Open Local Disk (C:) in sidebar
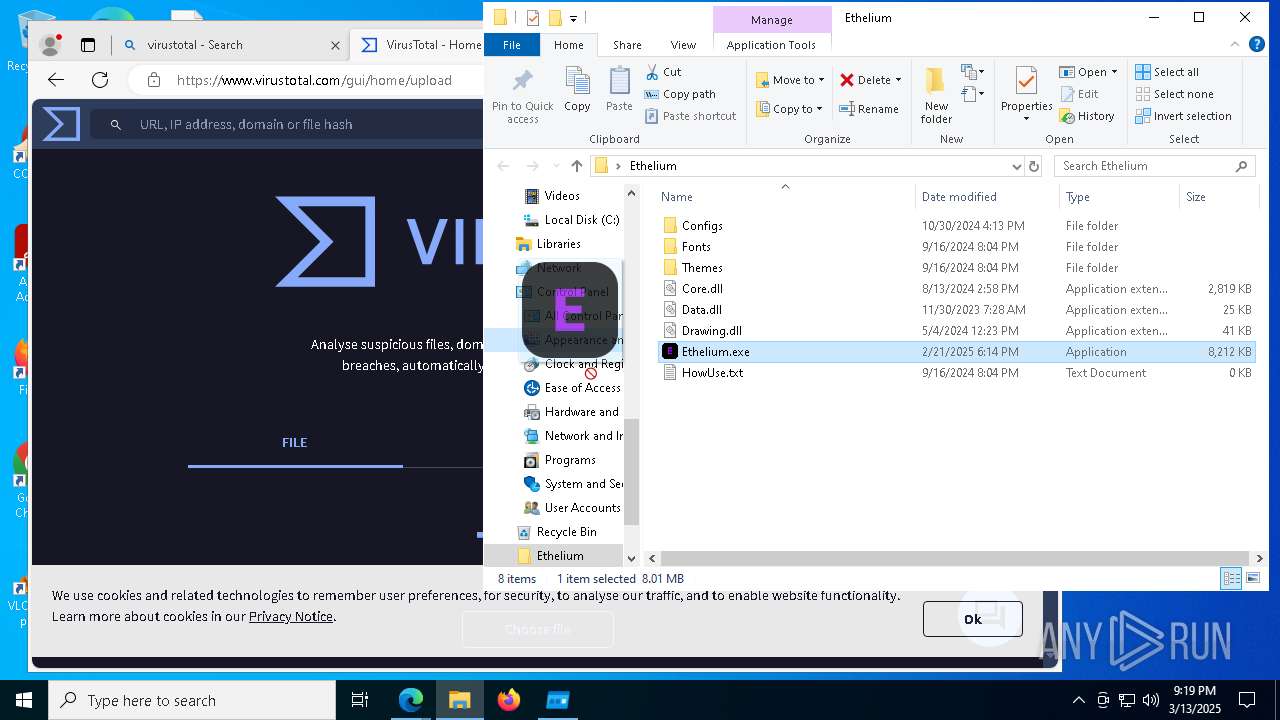The height and width of the screenshot is (720, 1280). (x=581, y=220)
